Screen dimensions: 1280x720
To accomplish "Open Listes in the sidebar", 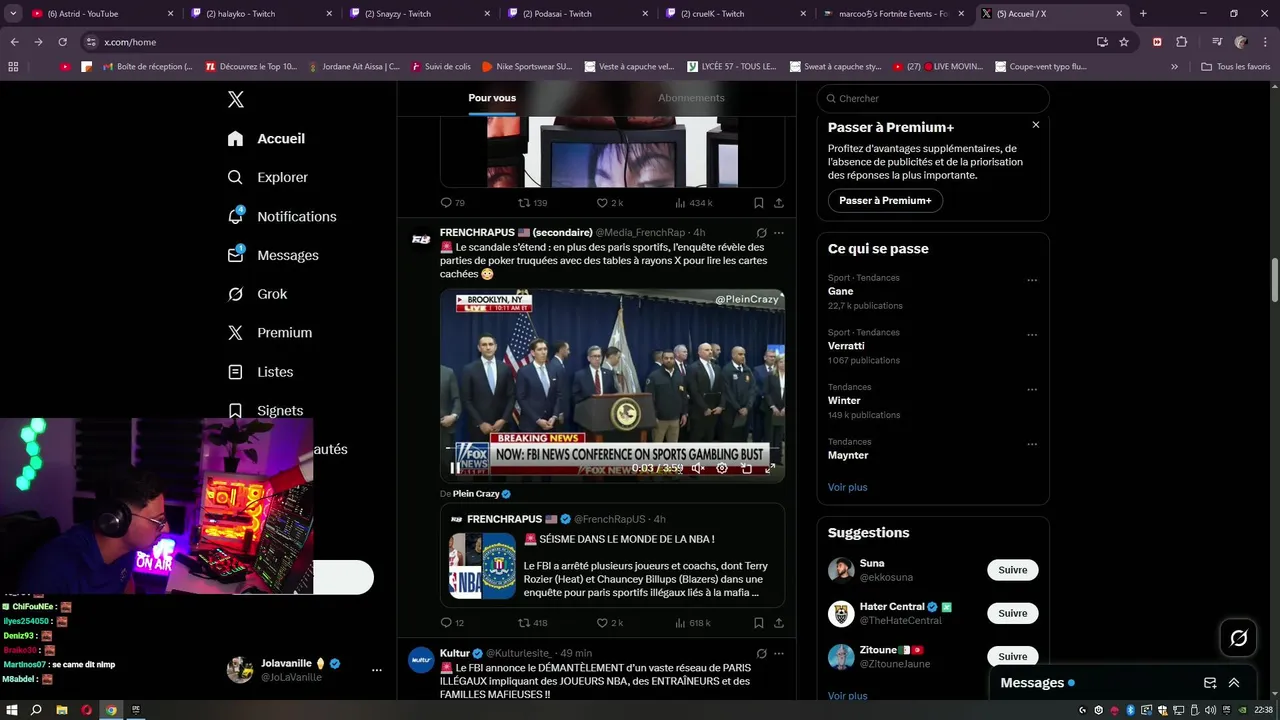I will (x=260, y=372).
